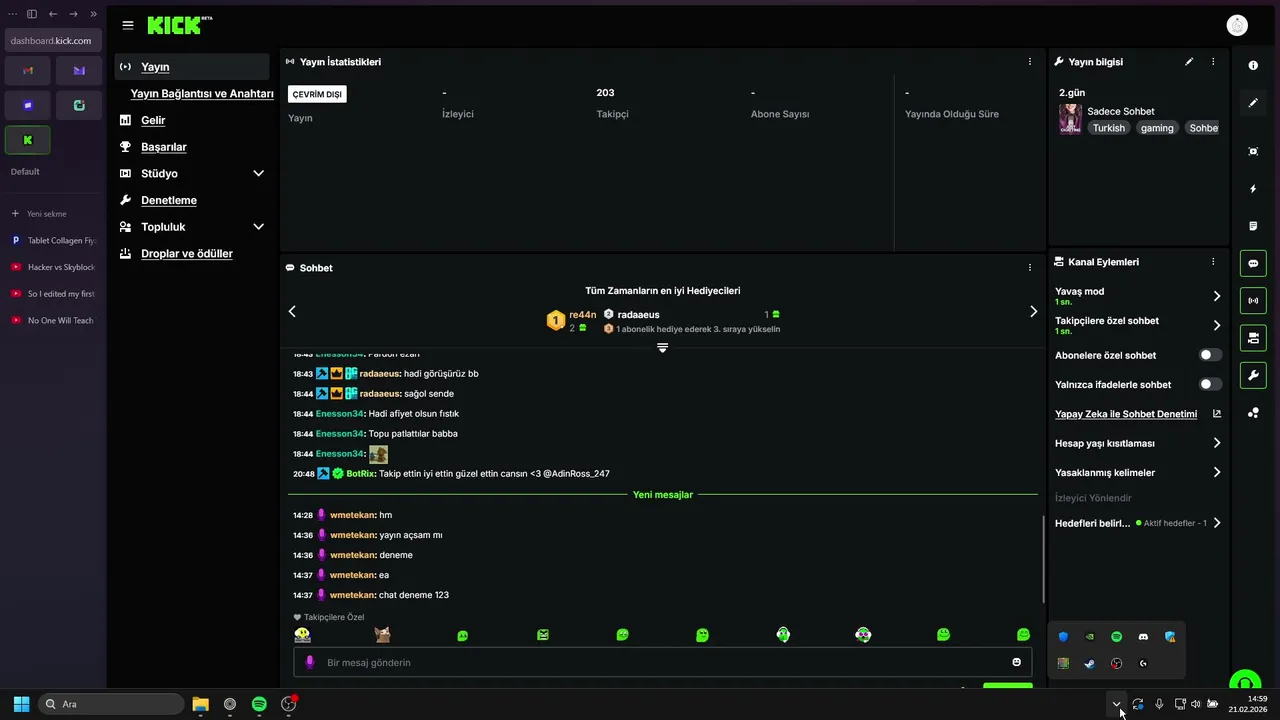The image size is (1280, 720).
Task: Toggle the camera widget in right toolbar
Action: coord(1253,339)
